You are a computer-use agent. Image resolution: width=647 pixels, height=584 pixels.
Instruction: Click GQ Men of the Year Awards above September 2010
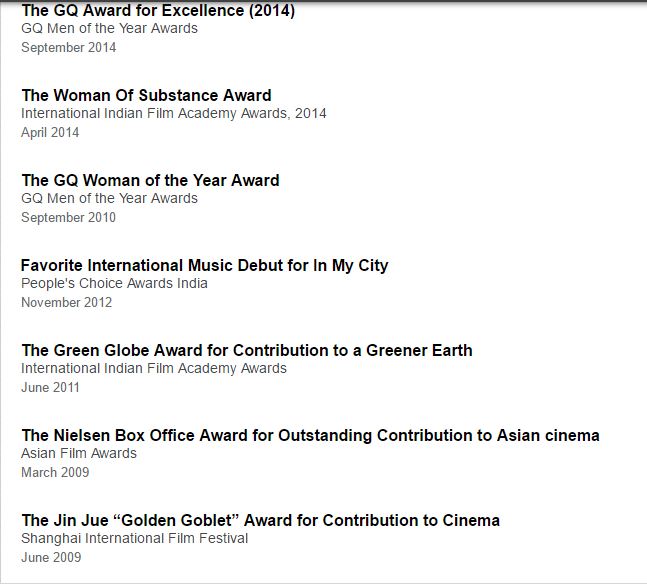[109, 199]
